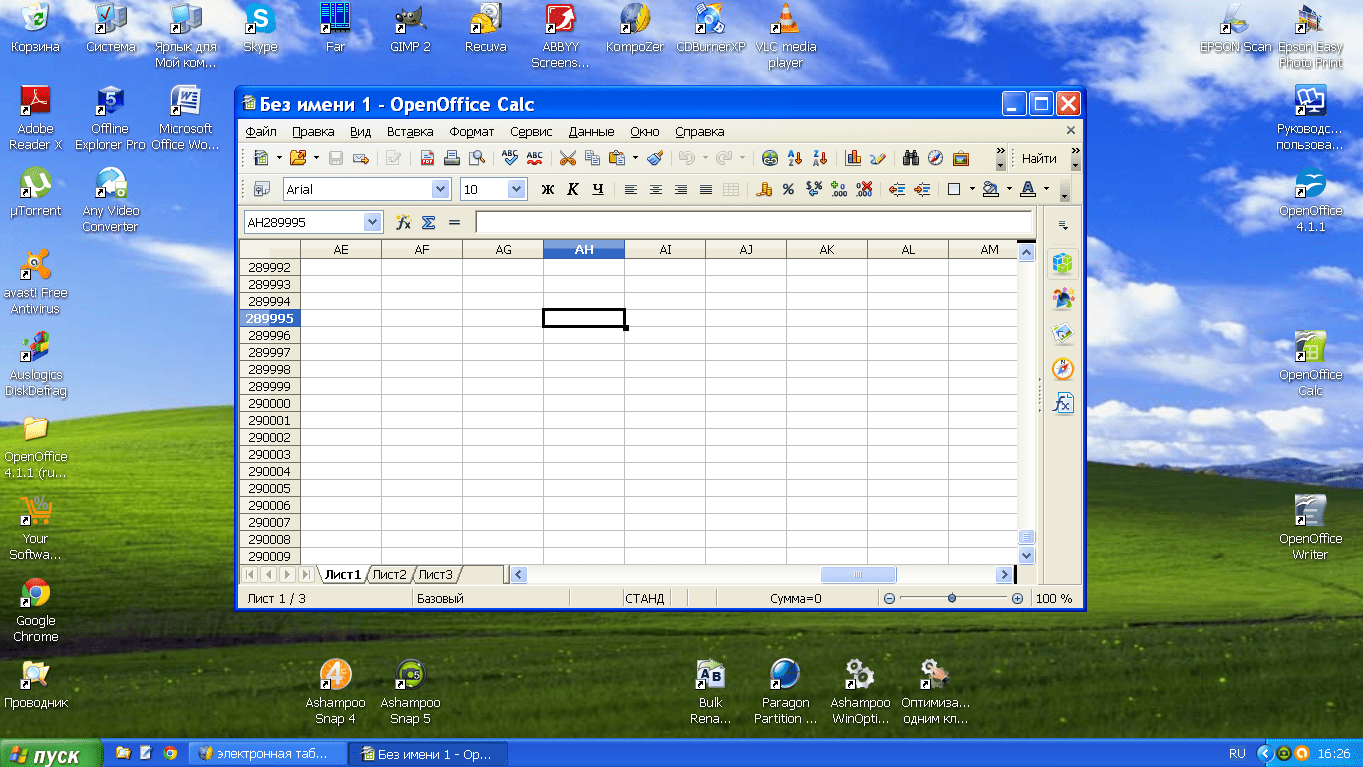The height and width of the screenshot is (767, 1363).
Task: Click the Function equals sign icon
Action: pyautogui.click(x=454, y=222)
